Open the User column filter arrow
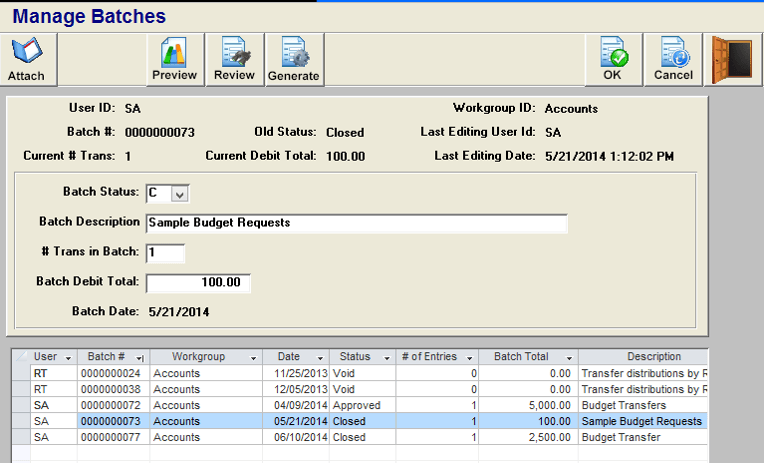This screenshot has width=764, height=463. click(68, 358)
